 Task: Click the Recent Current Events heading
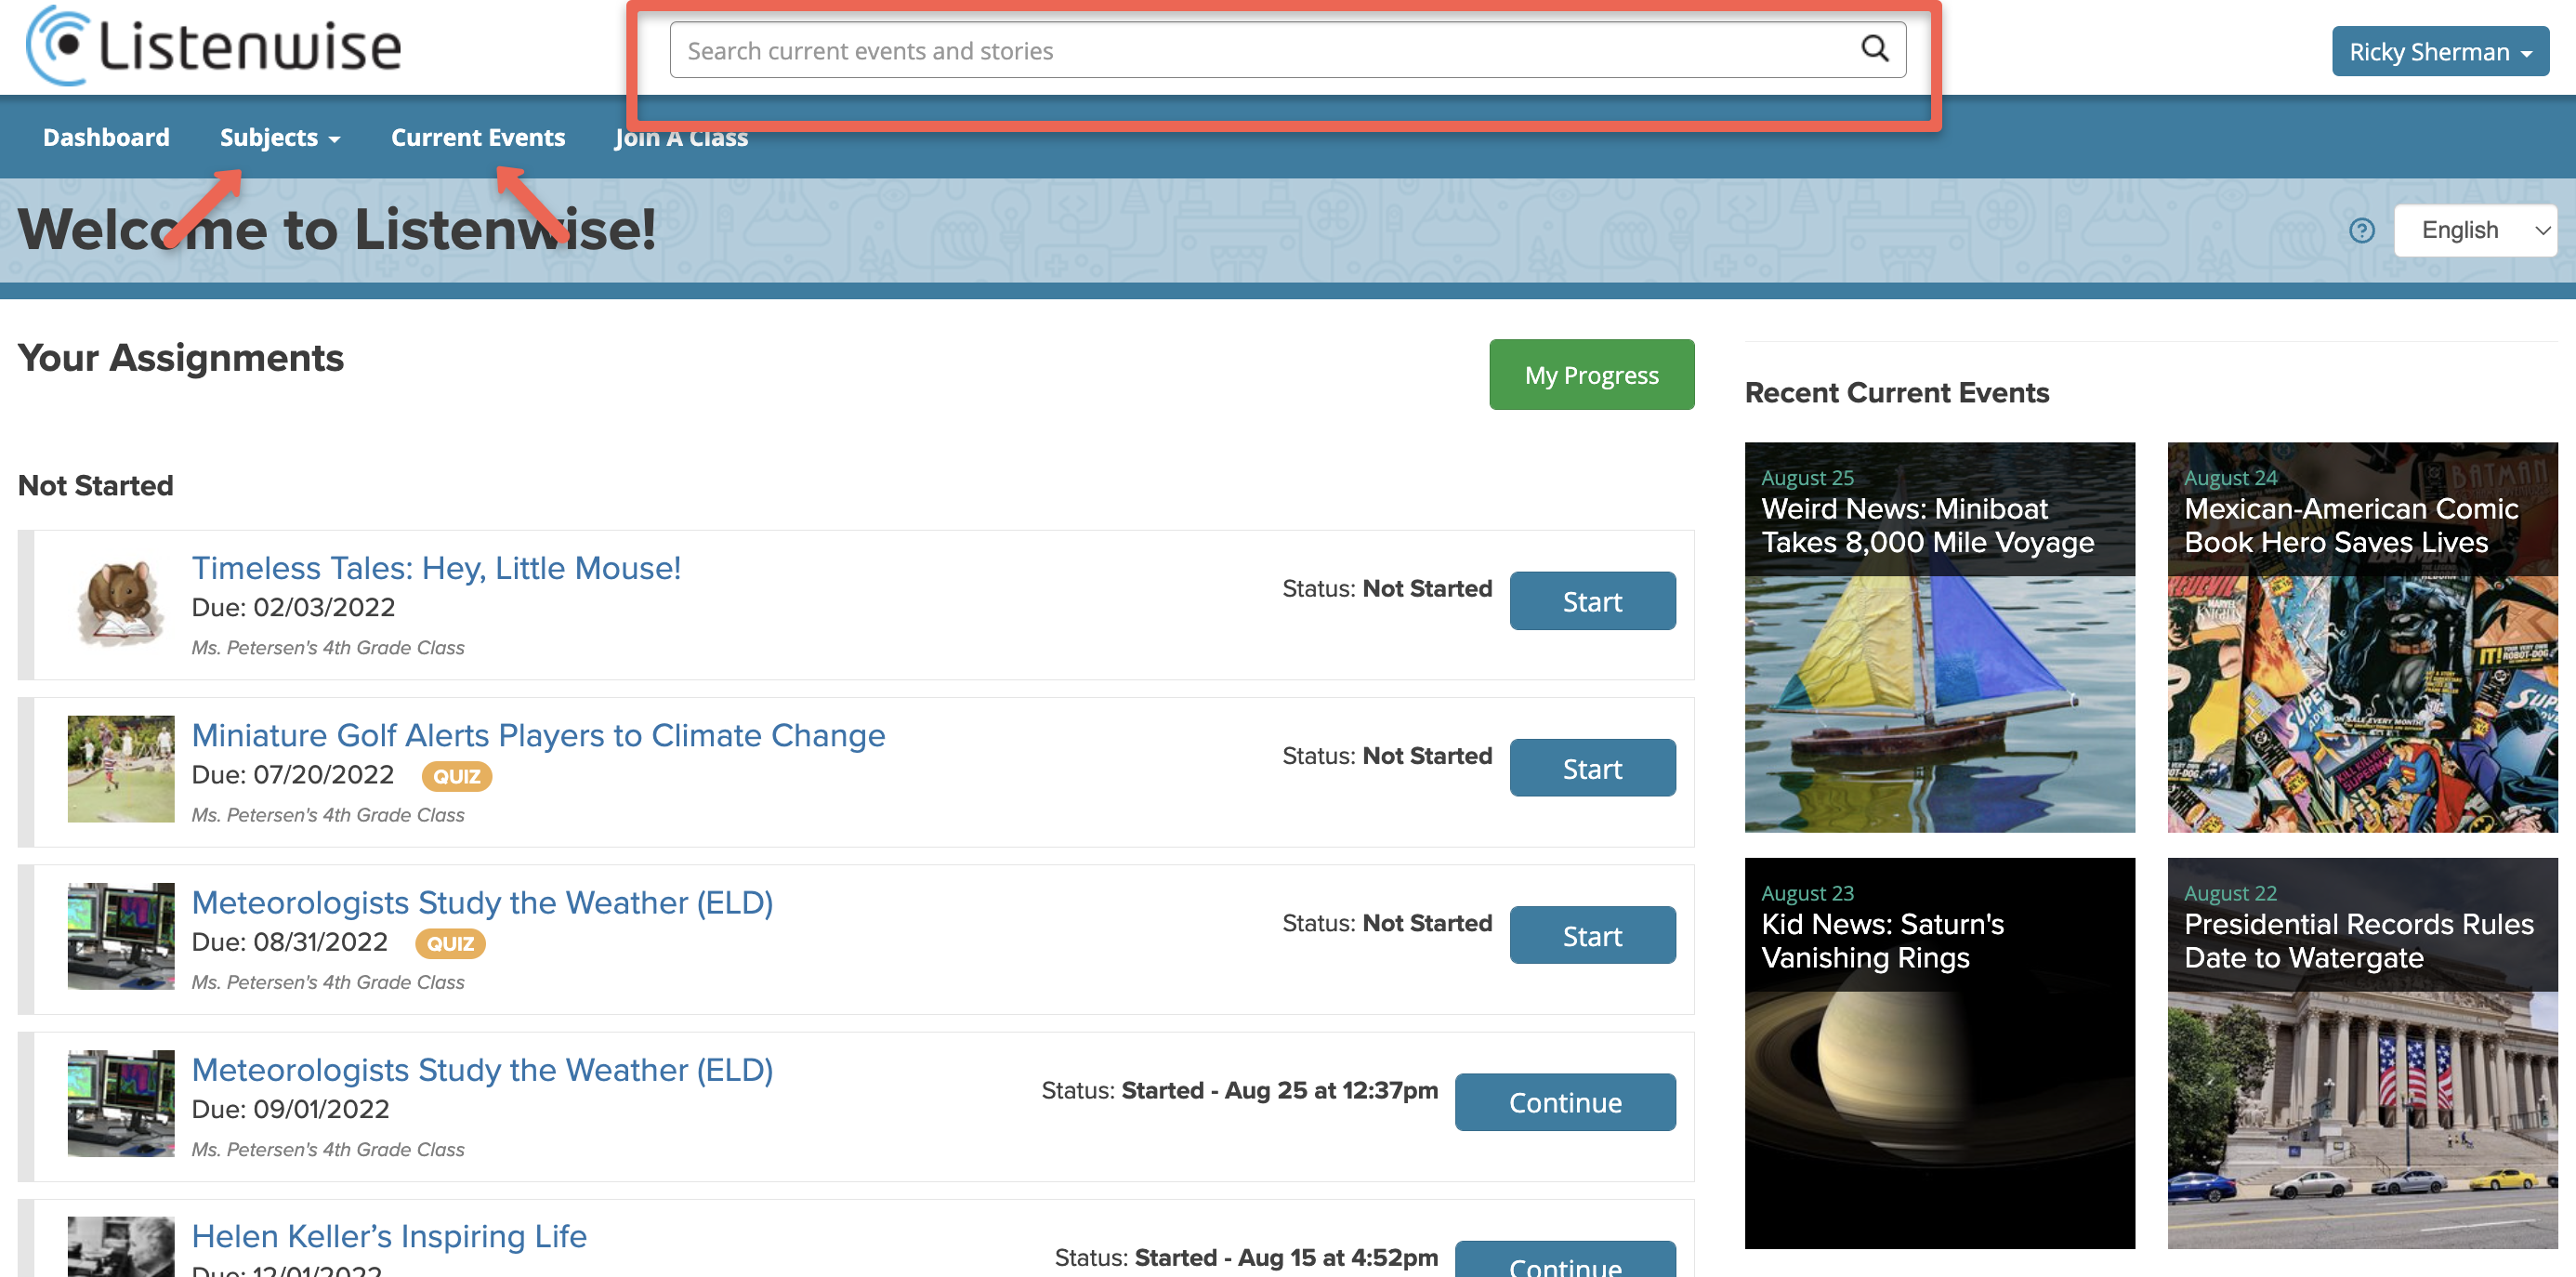[1896, 392]
